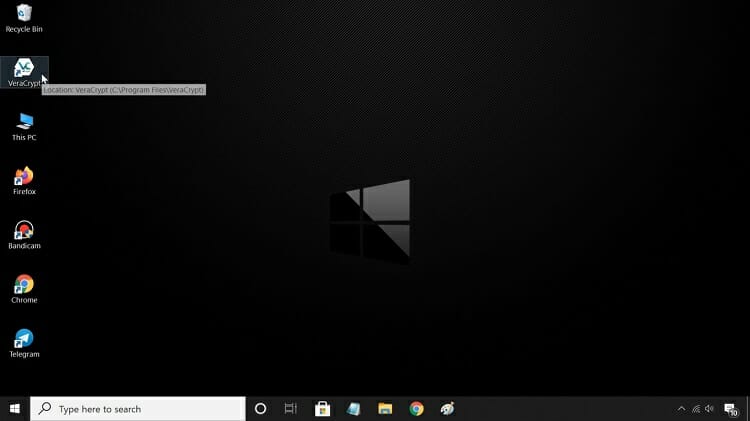Screen dimensions: 750x421
Task: Open the Action Center notifications
Action: [x=731, y=409]
